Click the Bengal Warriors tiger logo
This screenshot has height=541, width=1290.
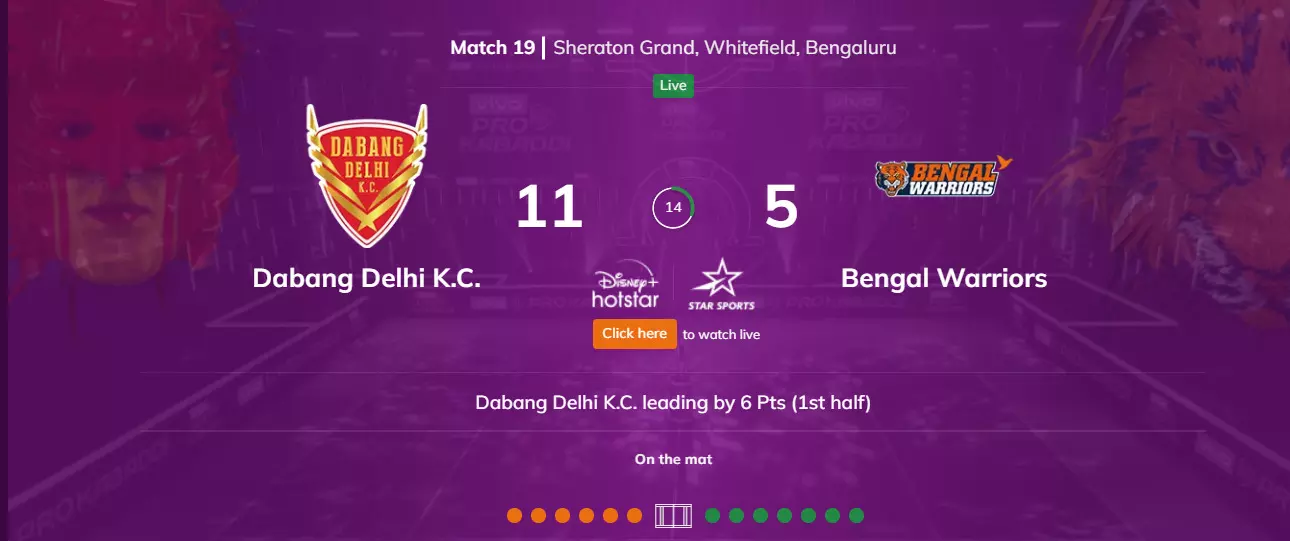944,177
